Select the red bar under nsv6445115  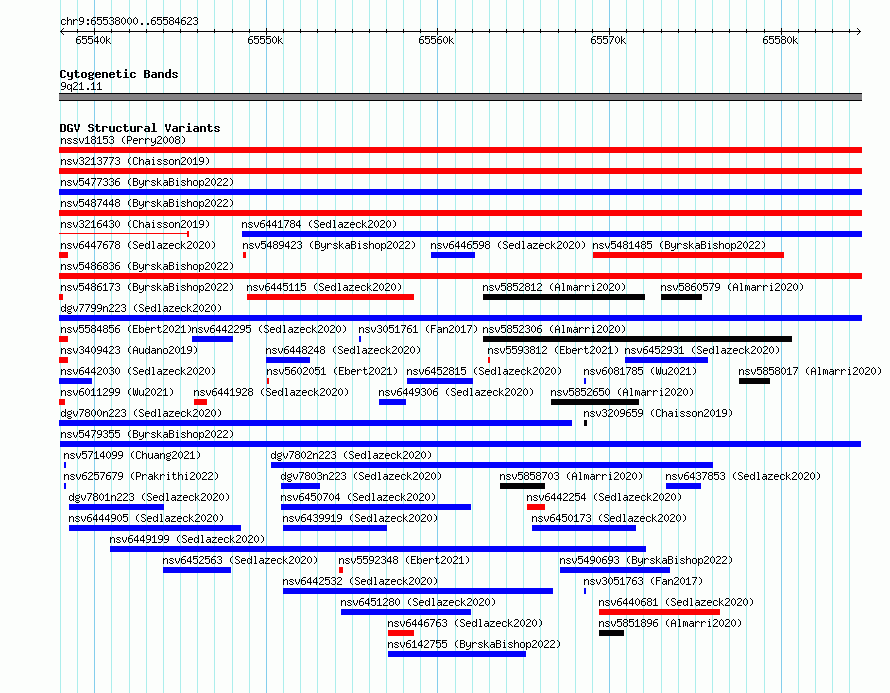(330, 297)
